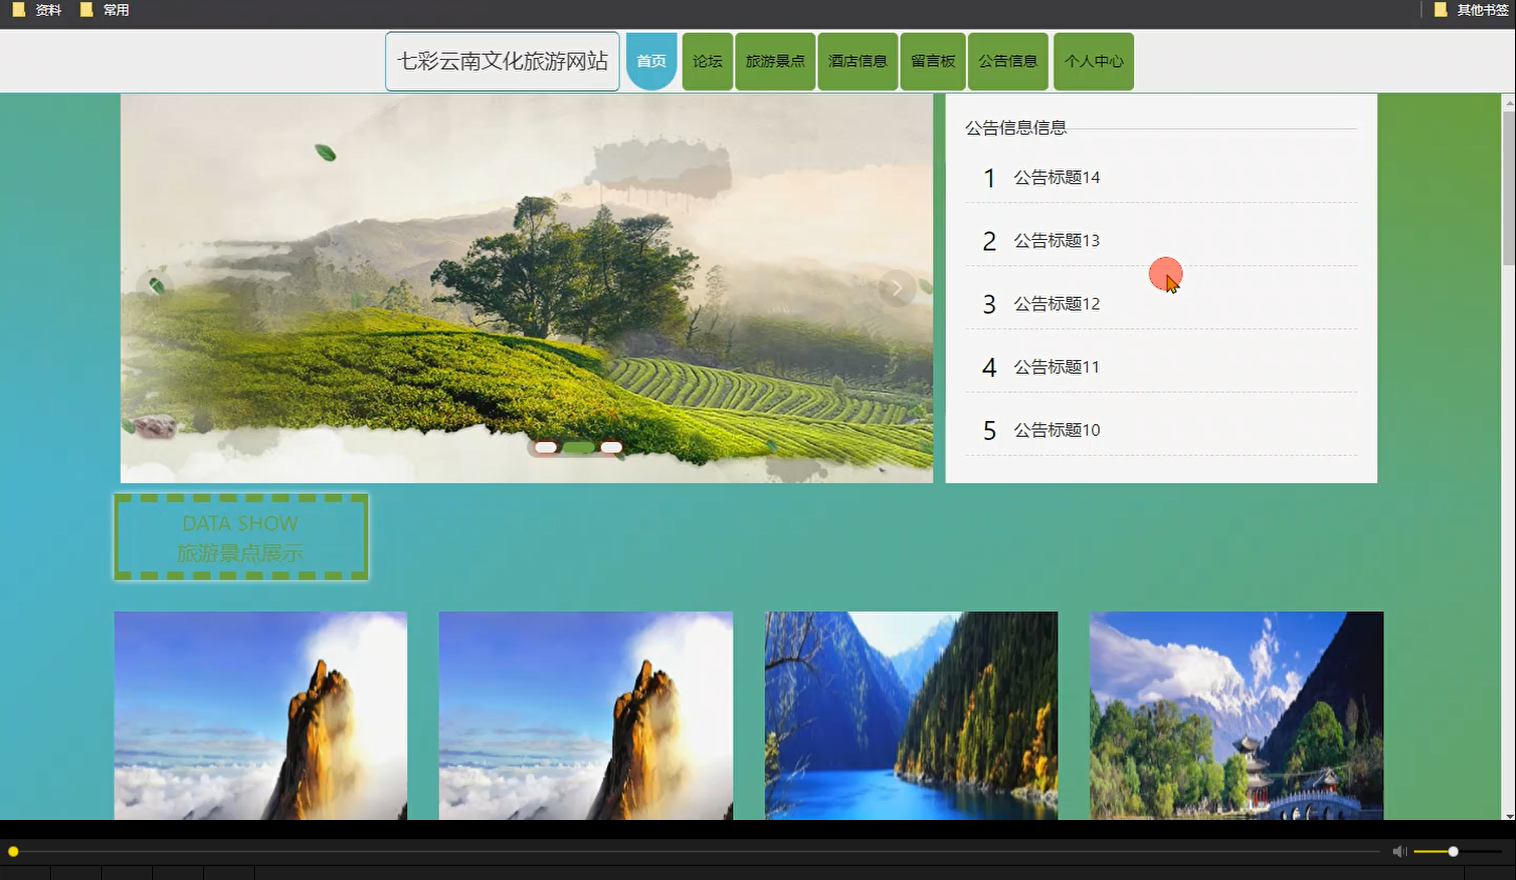Mute the video player volume

click(x=1399, y=851)
